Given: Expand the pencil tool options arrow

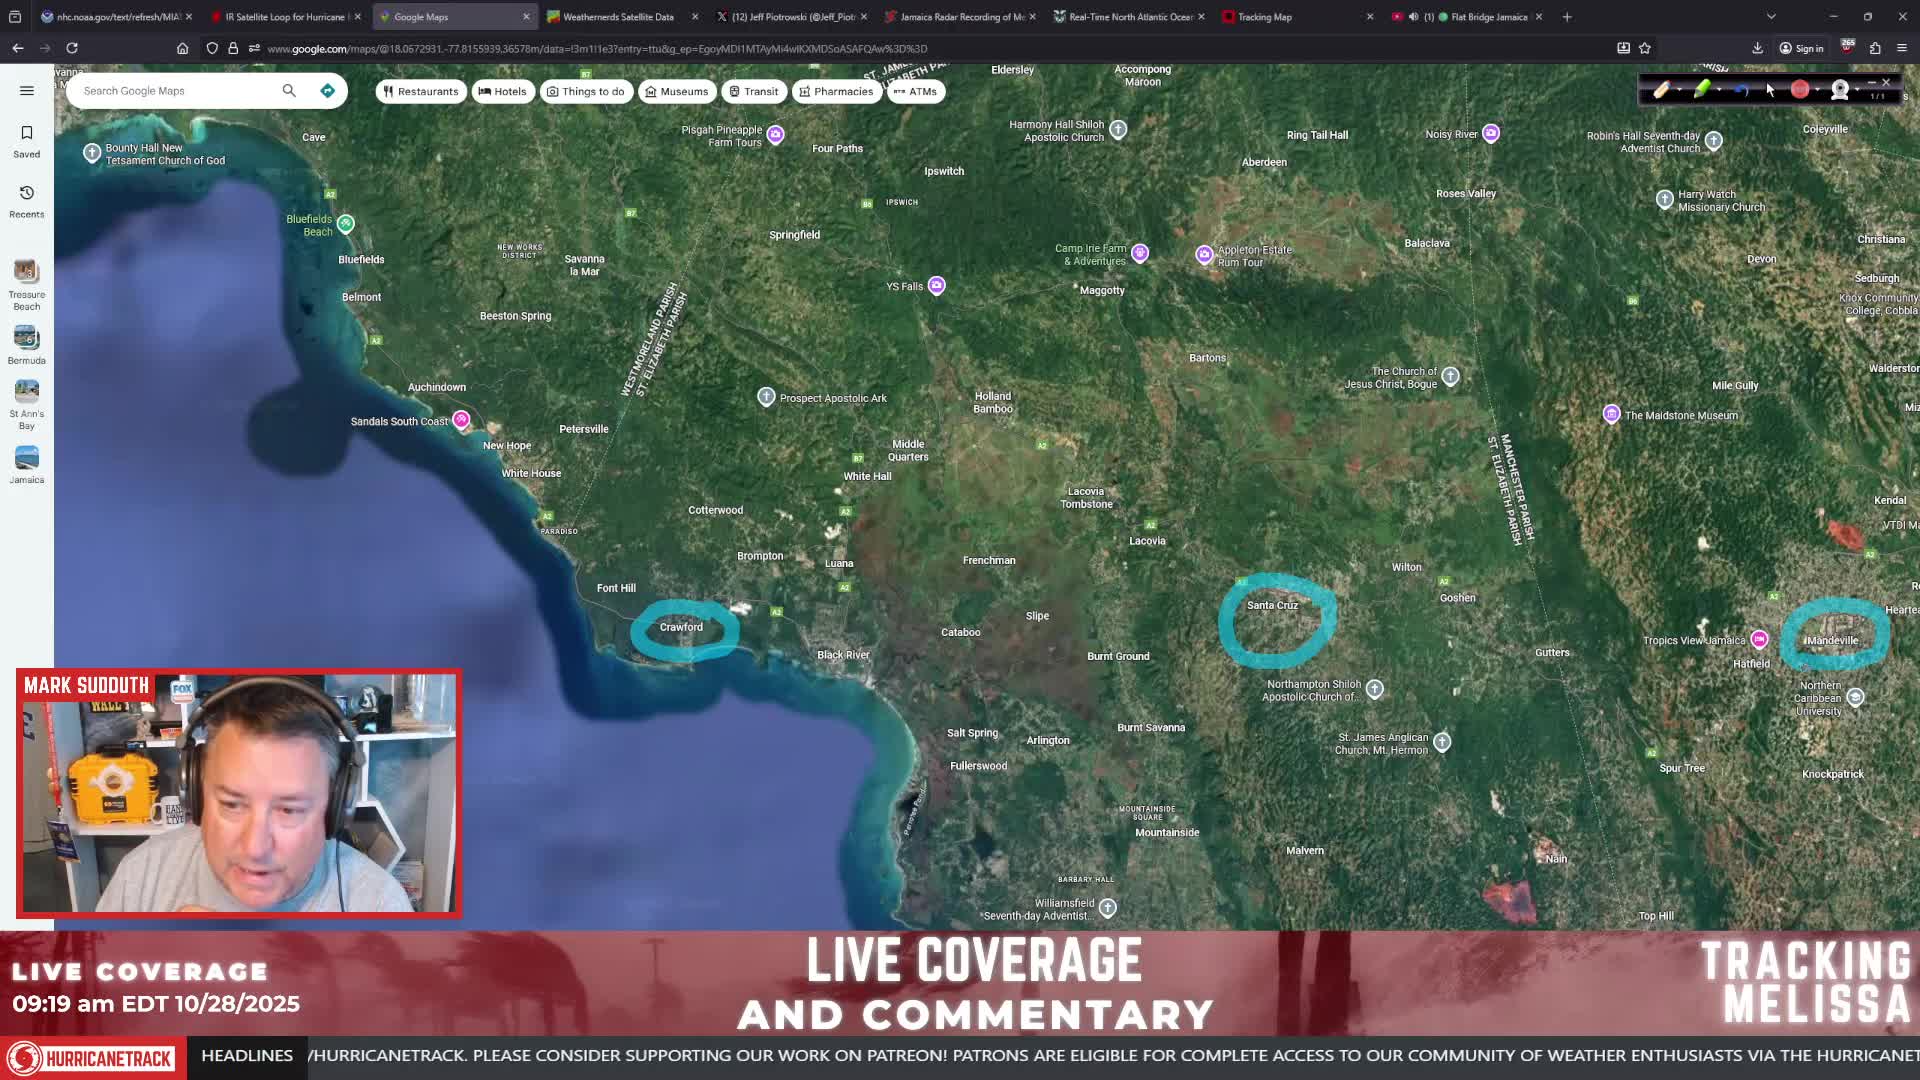Looking at the screenshot, I should tap(1679, 90).
